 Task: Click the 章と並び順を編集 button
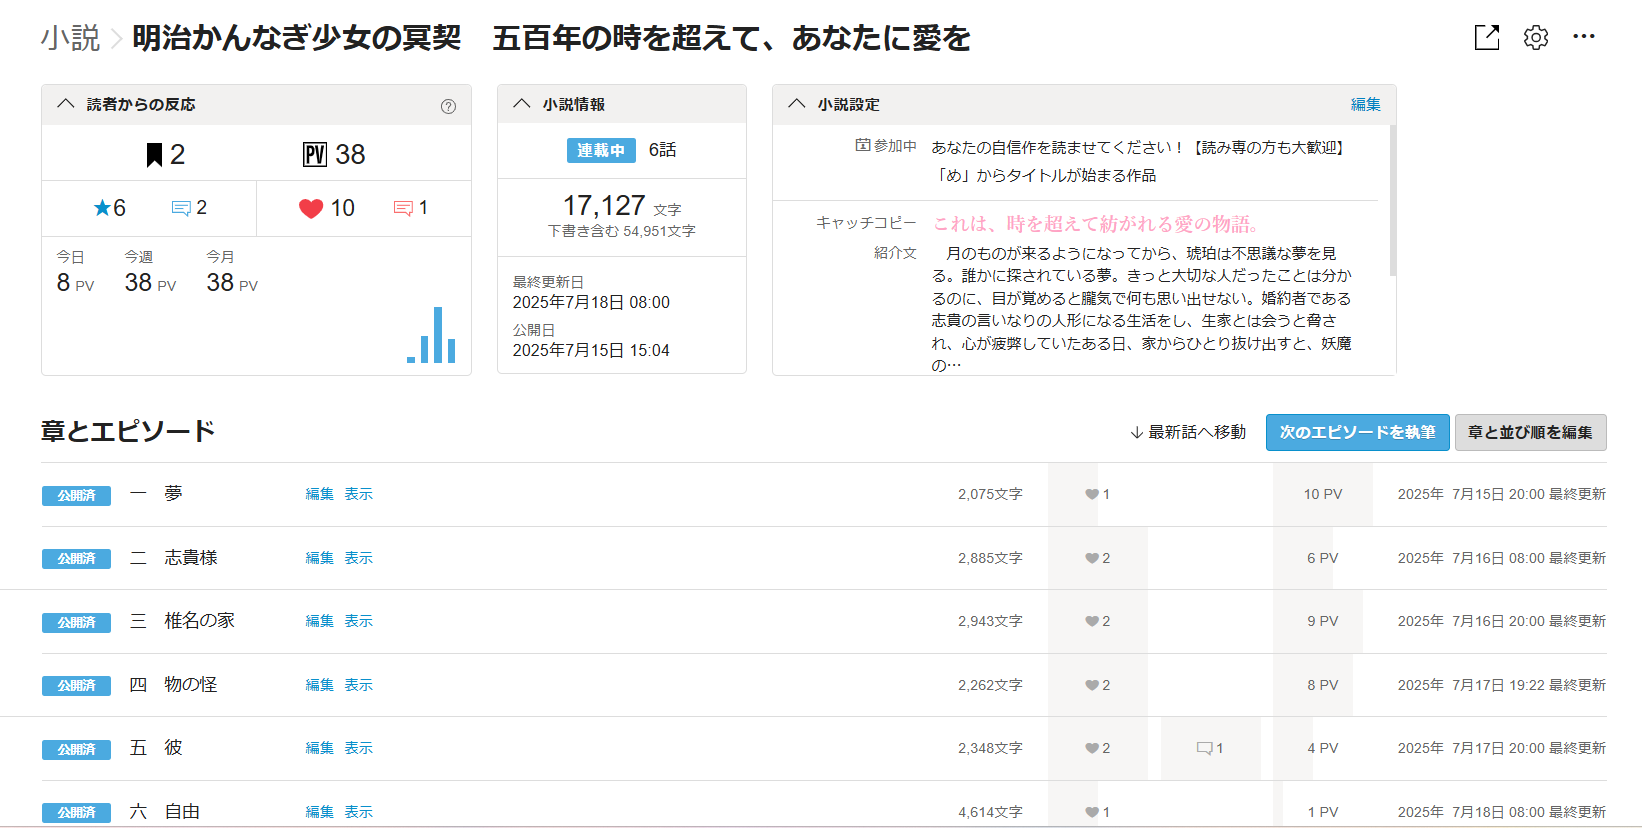[1530, 432]
